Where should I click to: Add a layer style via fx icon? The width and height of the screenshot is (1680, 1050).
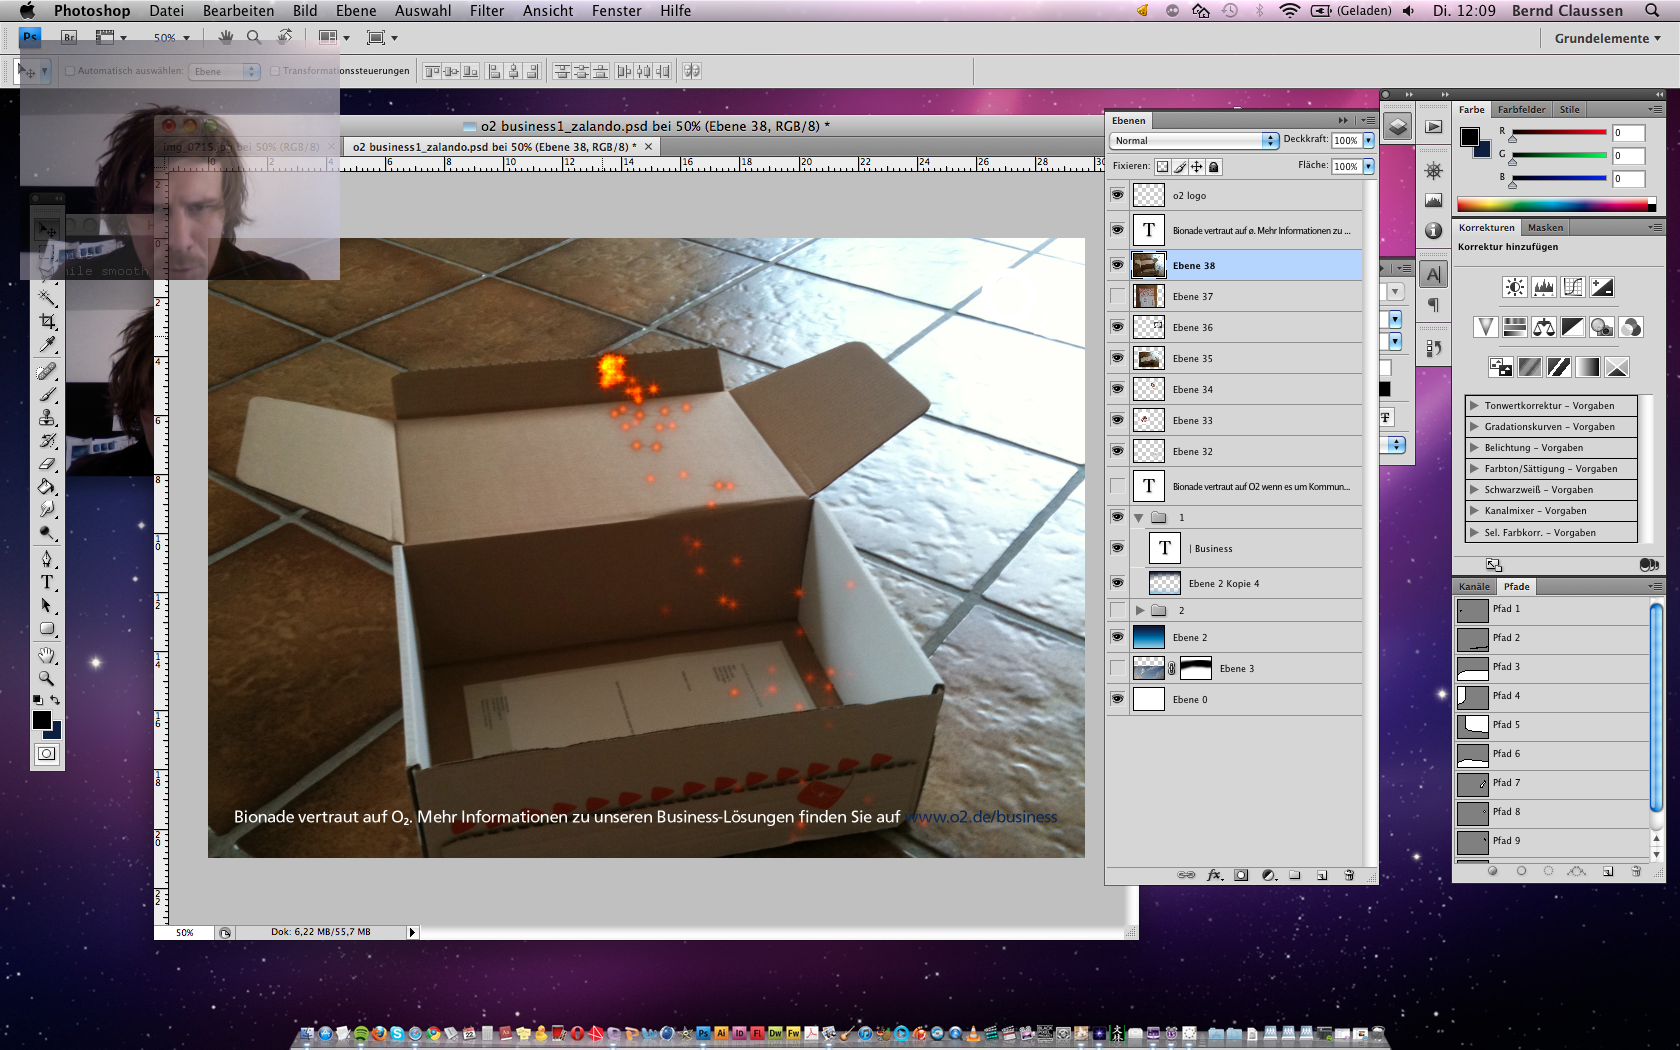point(1214,875)
